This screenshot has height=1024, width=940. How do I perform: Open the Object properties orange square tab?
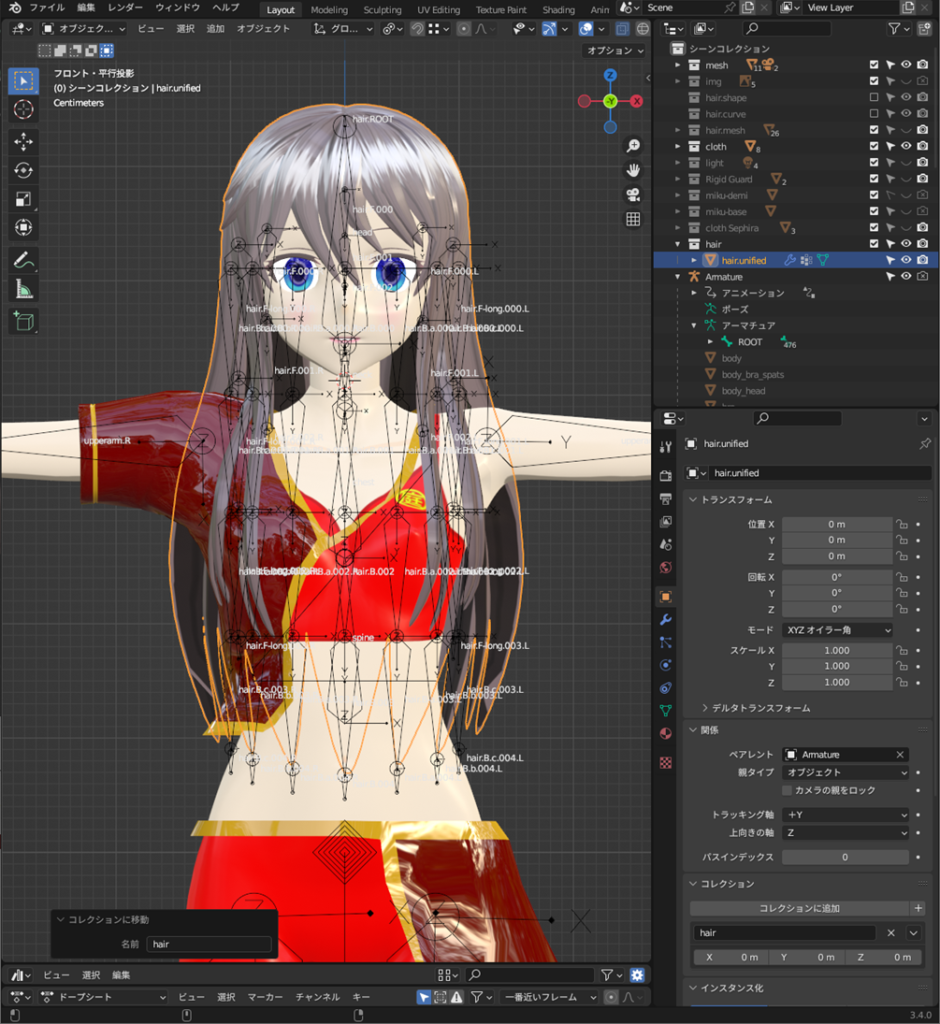pyautogui.click(x=666, y=596)
